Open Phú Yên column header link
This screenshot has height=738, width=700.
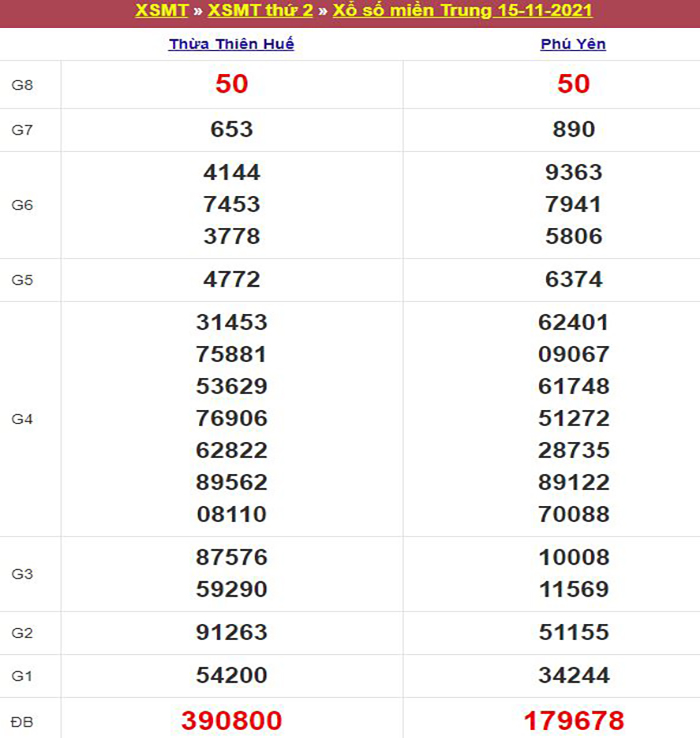(x=573, y=44)
